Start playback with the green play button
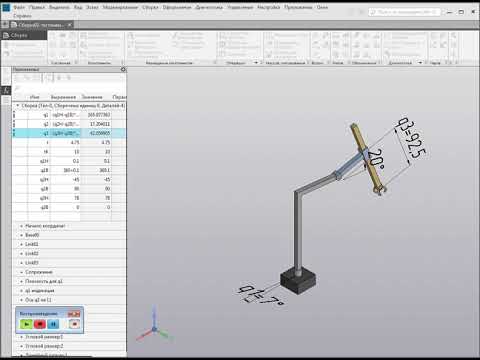 coord(26,324)
